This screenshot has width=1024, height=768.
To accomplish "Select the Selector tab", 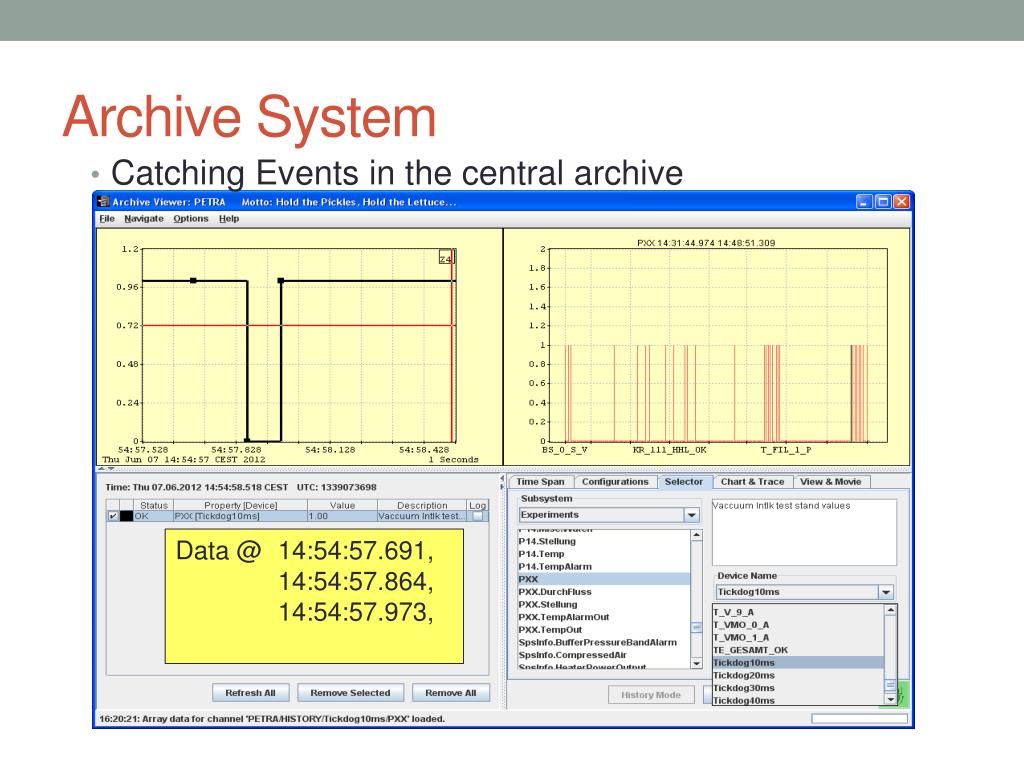I will point(684,482).
